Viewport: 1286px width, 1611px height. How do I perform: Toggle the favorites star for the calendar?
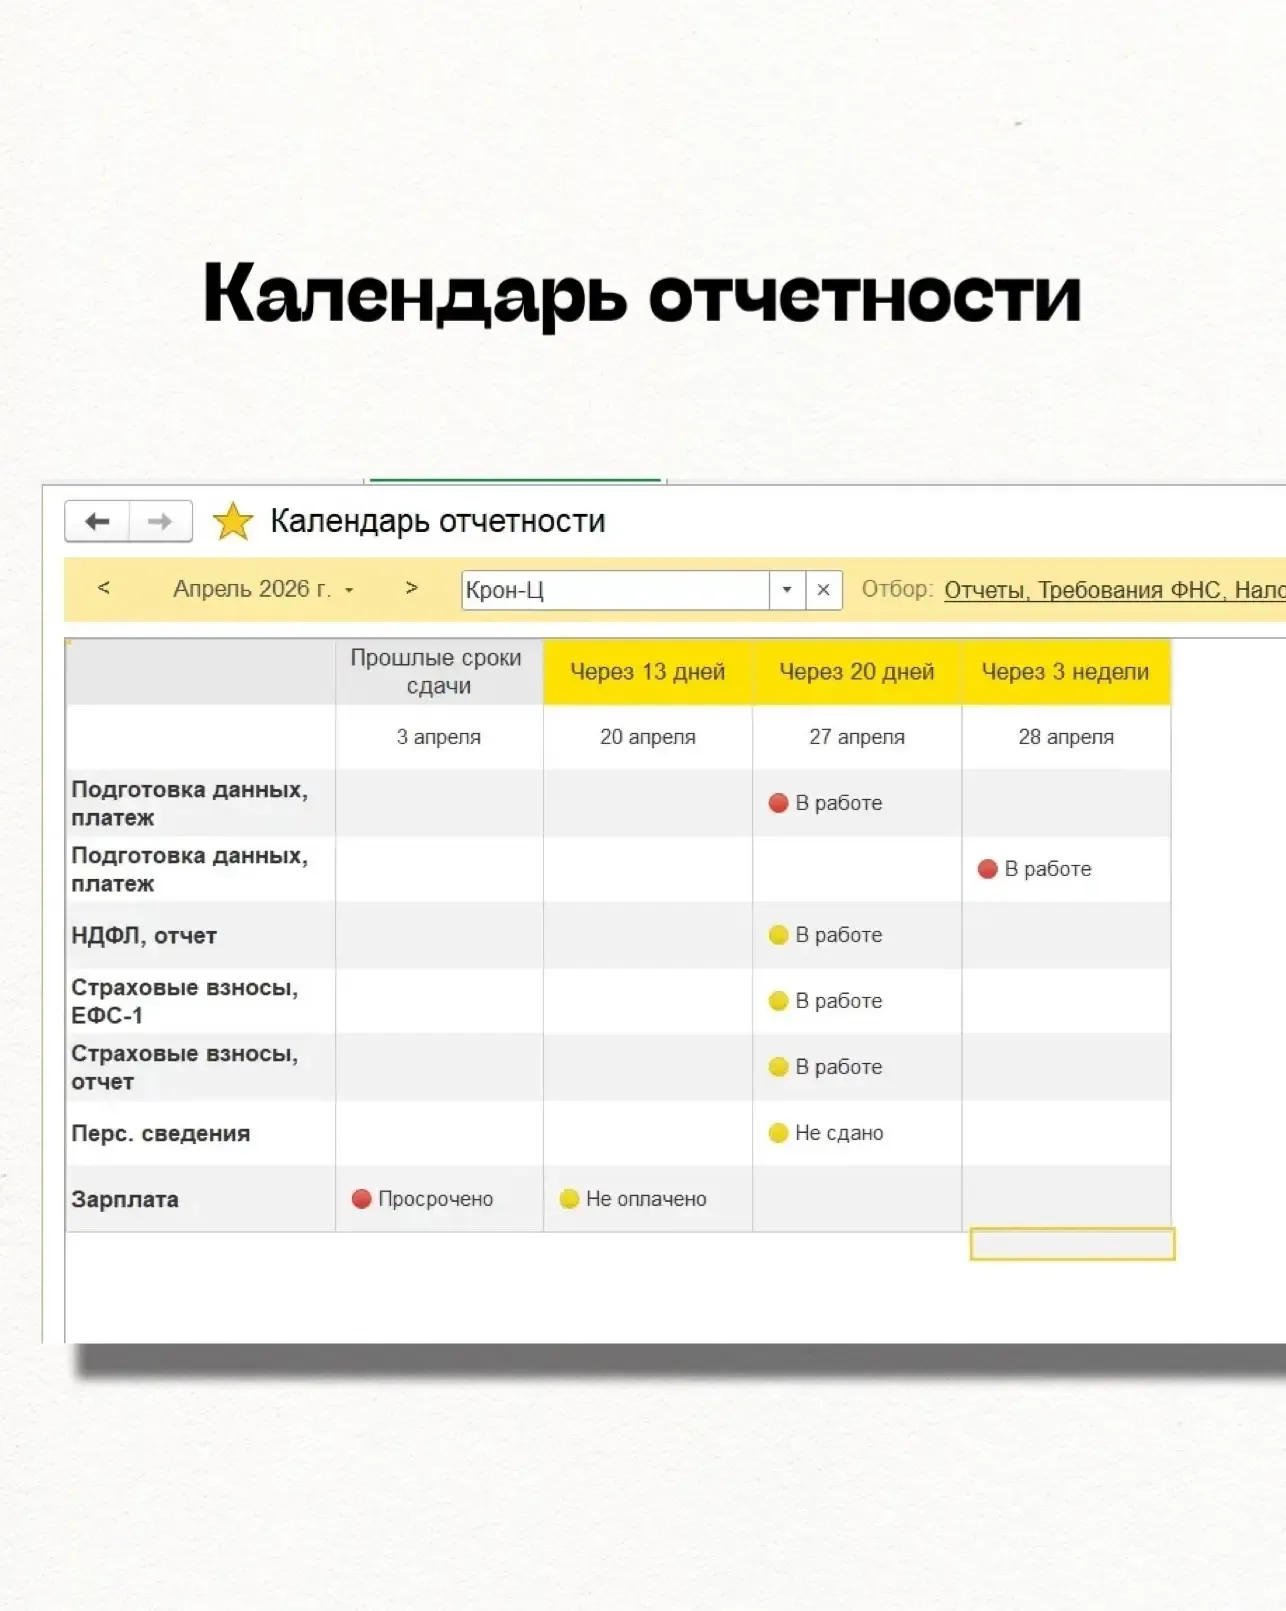[x=233, y=521]
